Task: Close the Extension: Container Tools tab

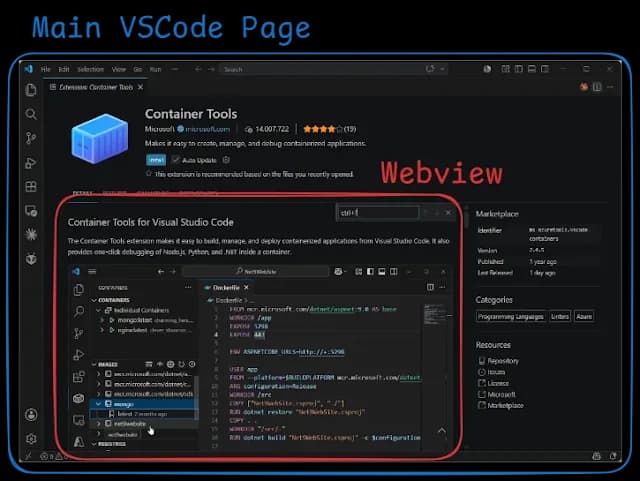Action: (x=140, y=87)
